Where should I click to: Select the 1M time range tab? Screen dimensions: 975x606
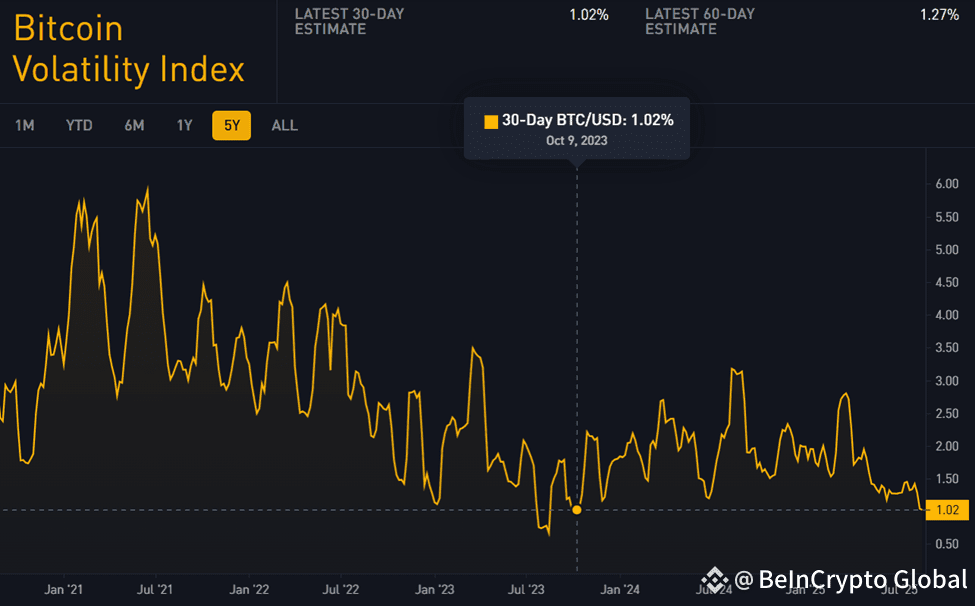point(25,126)
